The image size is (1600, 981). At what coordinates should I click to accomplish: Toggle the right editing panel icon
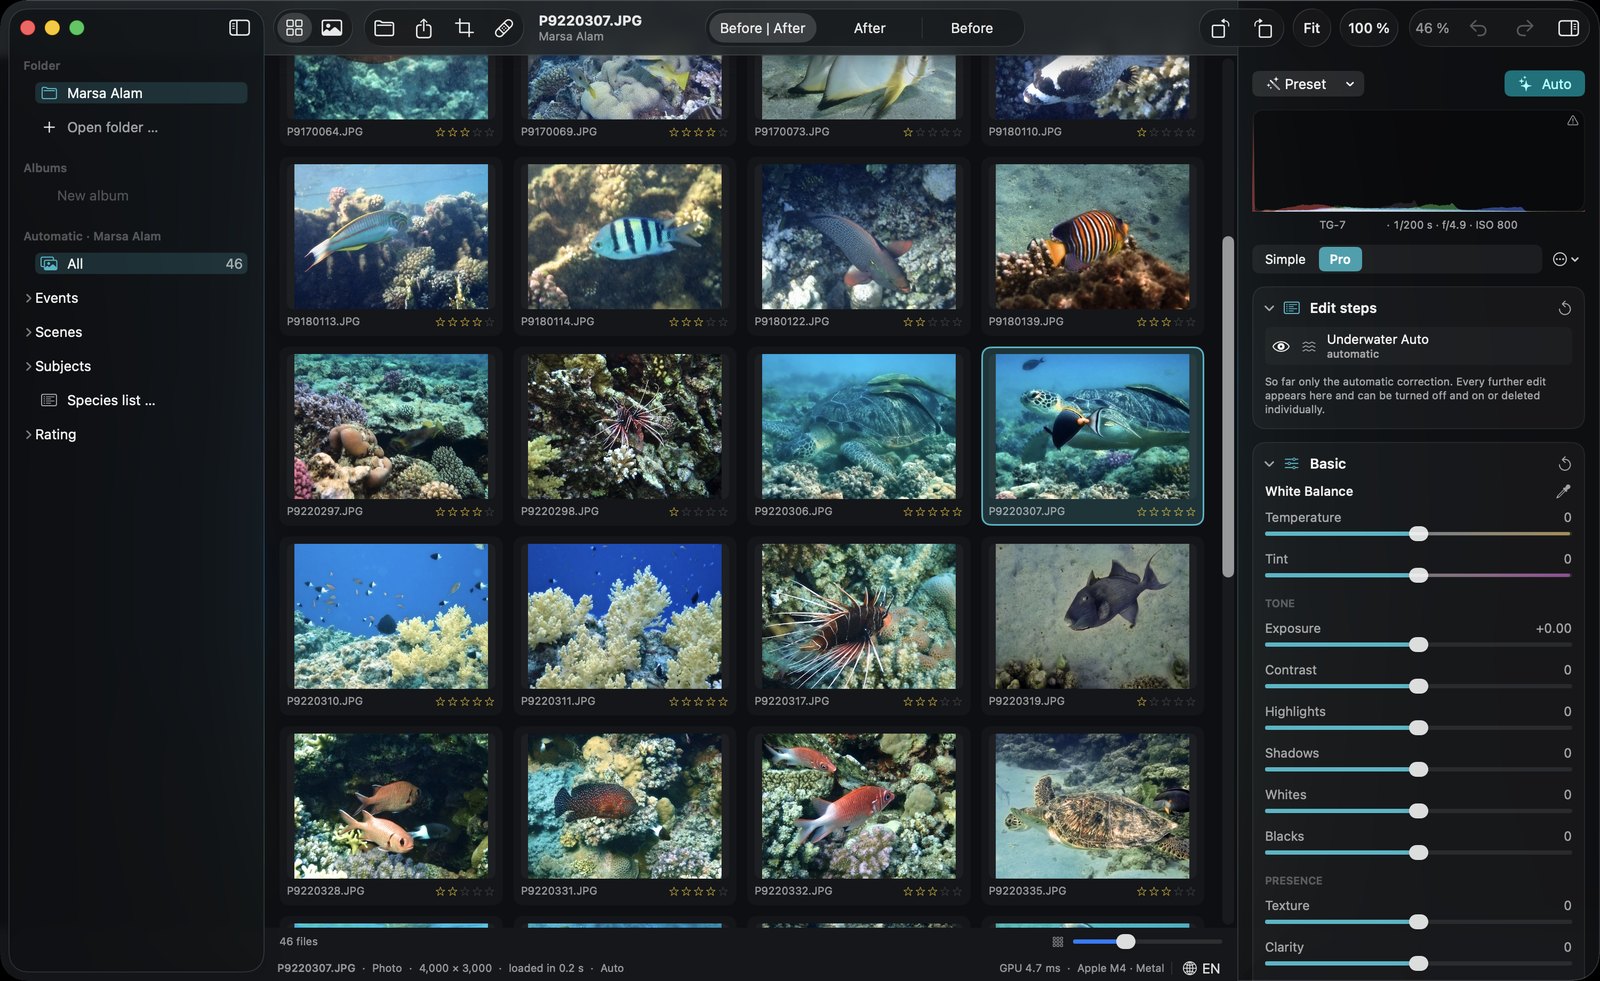click(x=1569, y=28)
